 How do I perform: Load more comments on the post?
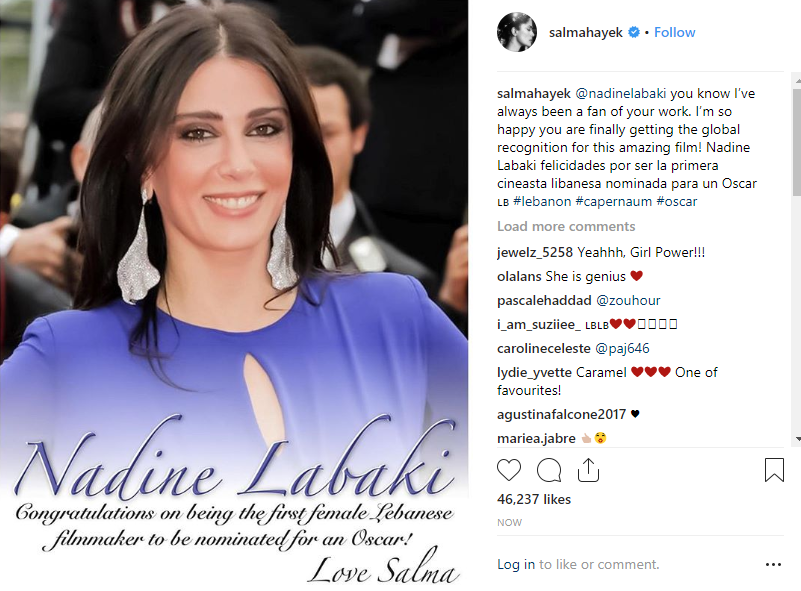point(566,226)
